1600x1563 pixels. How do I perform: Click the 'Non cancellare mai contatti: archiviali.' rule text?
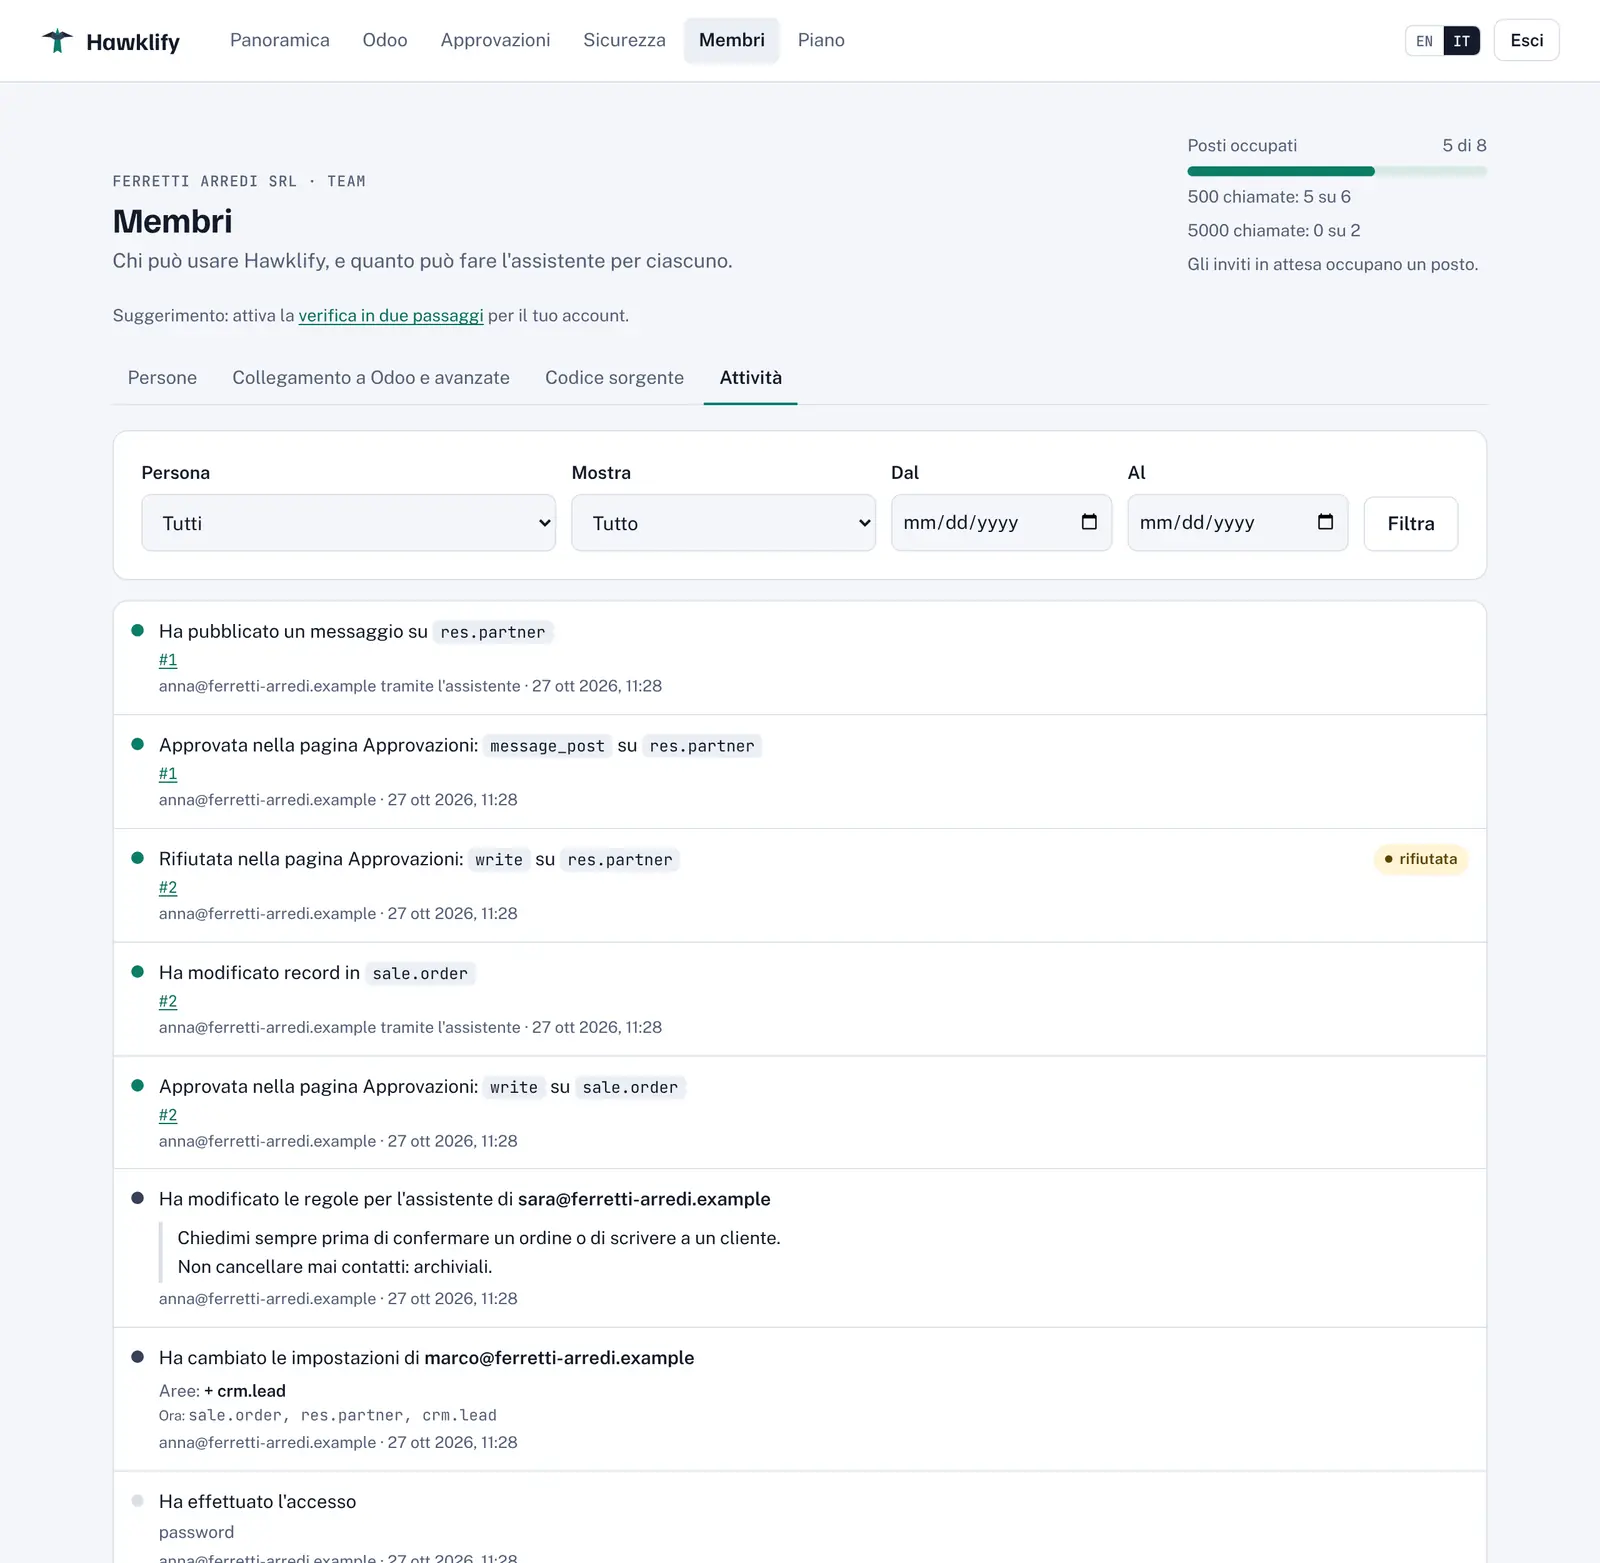(x=335, y=1267)
